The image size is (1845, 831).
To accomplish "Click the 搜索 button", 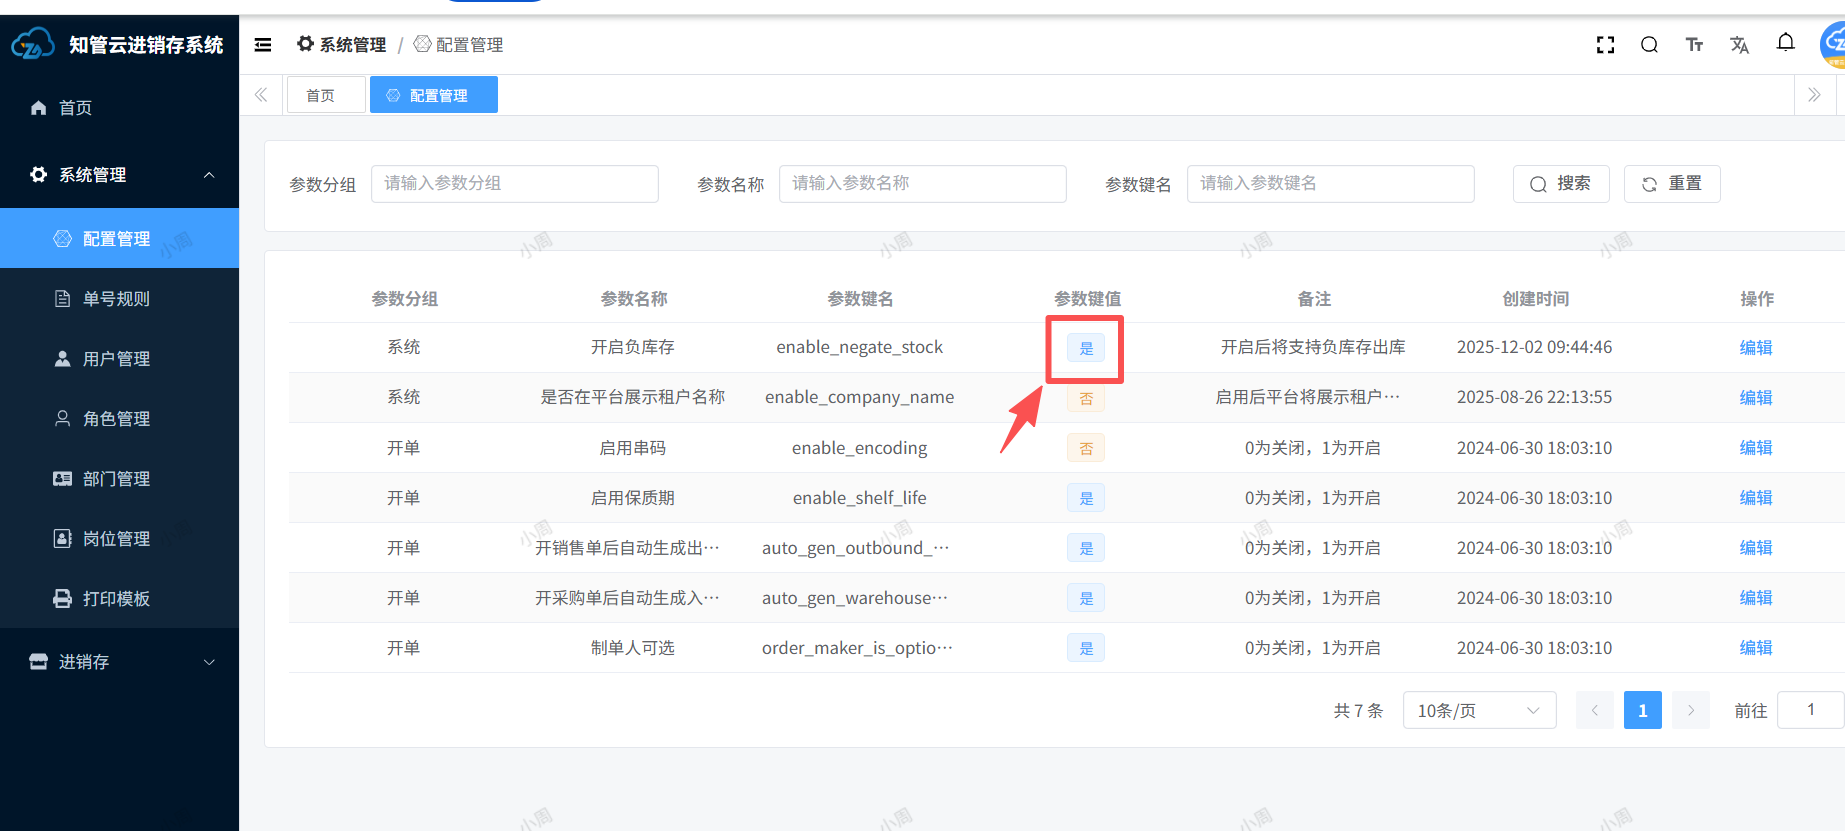I will (1560, 184).
